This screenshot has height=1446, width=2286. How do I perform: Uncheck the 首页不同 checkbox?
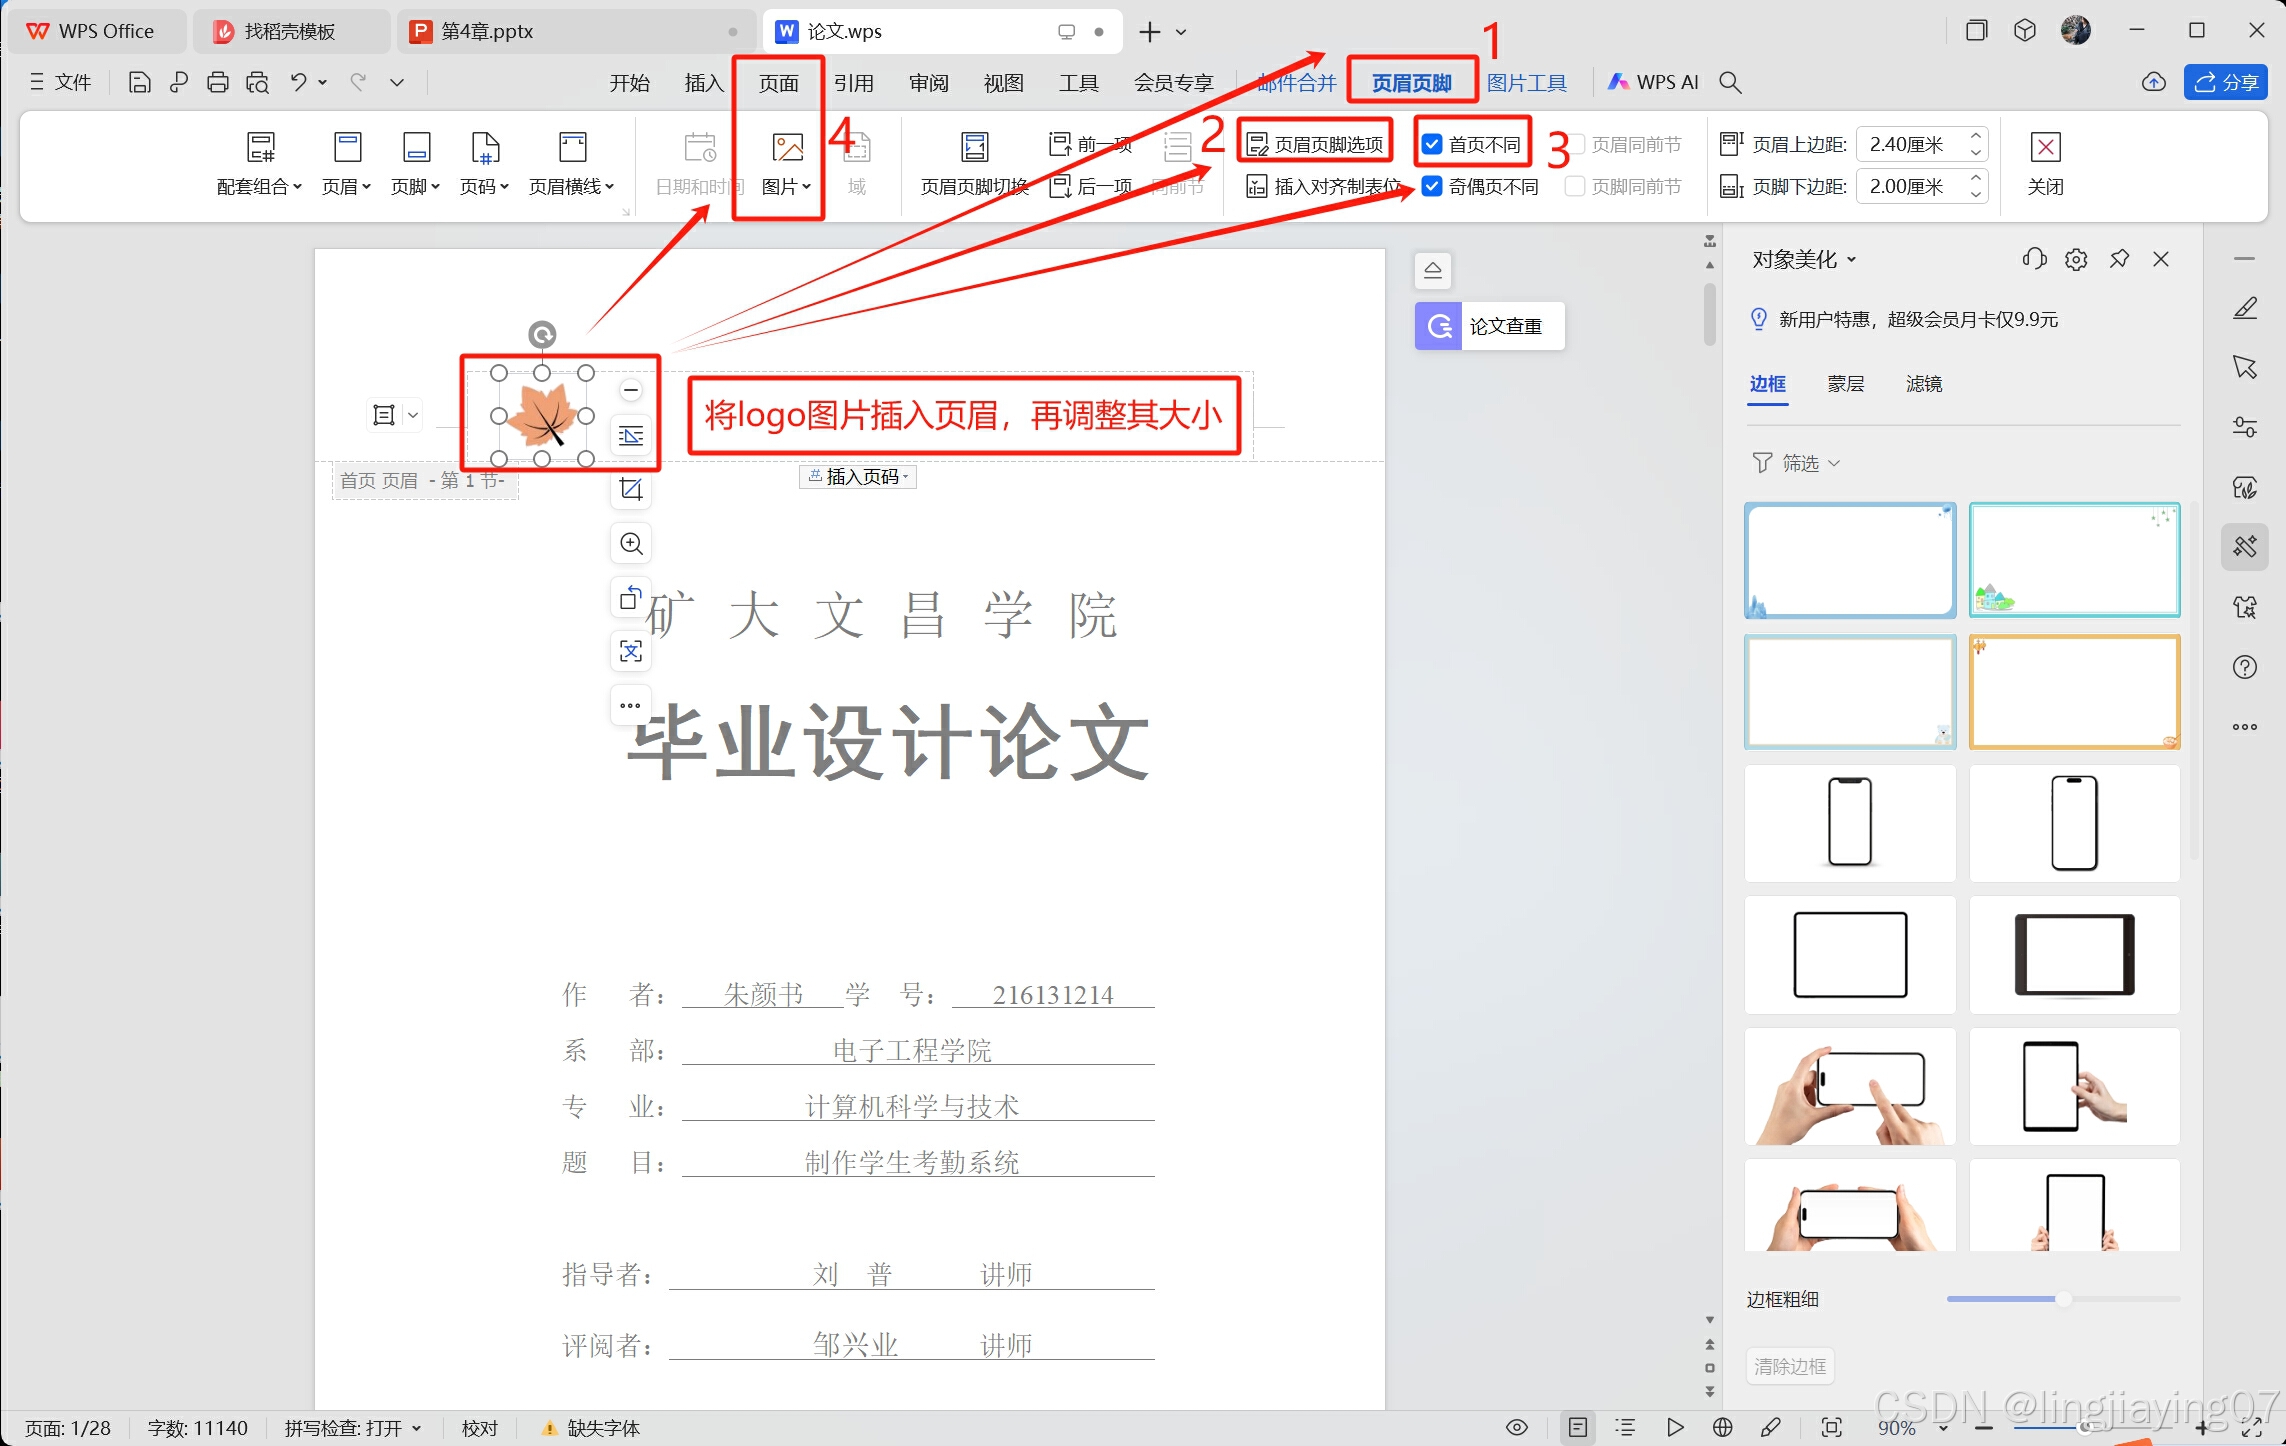click(x=1432, y=145)
